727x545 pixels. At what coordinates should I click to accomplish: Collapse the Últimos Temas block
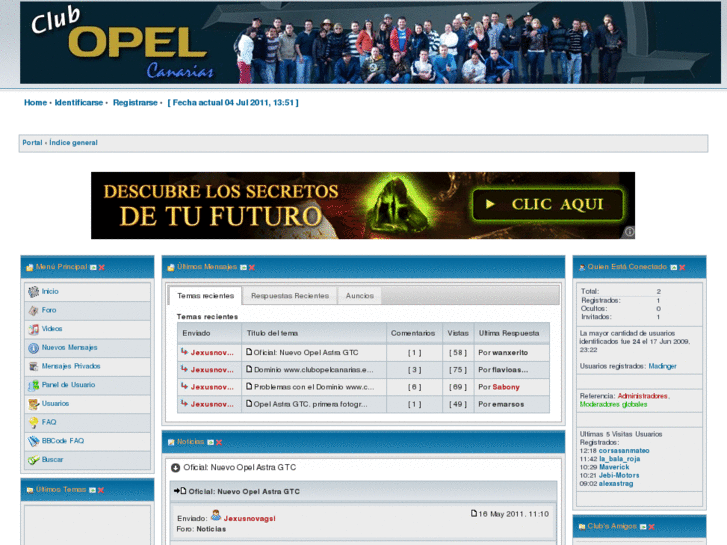pyautogui.click(x=92, y=490)
